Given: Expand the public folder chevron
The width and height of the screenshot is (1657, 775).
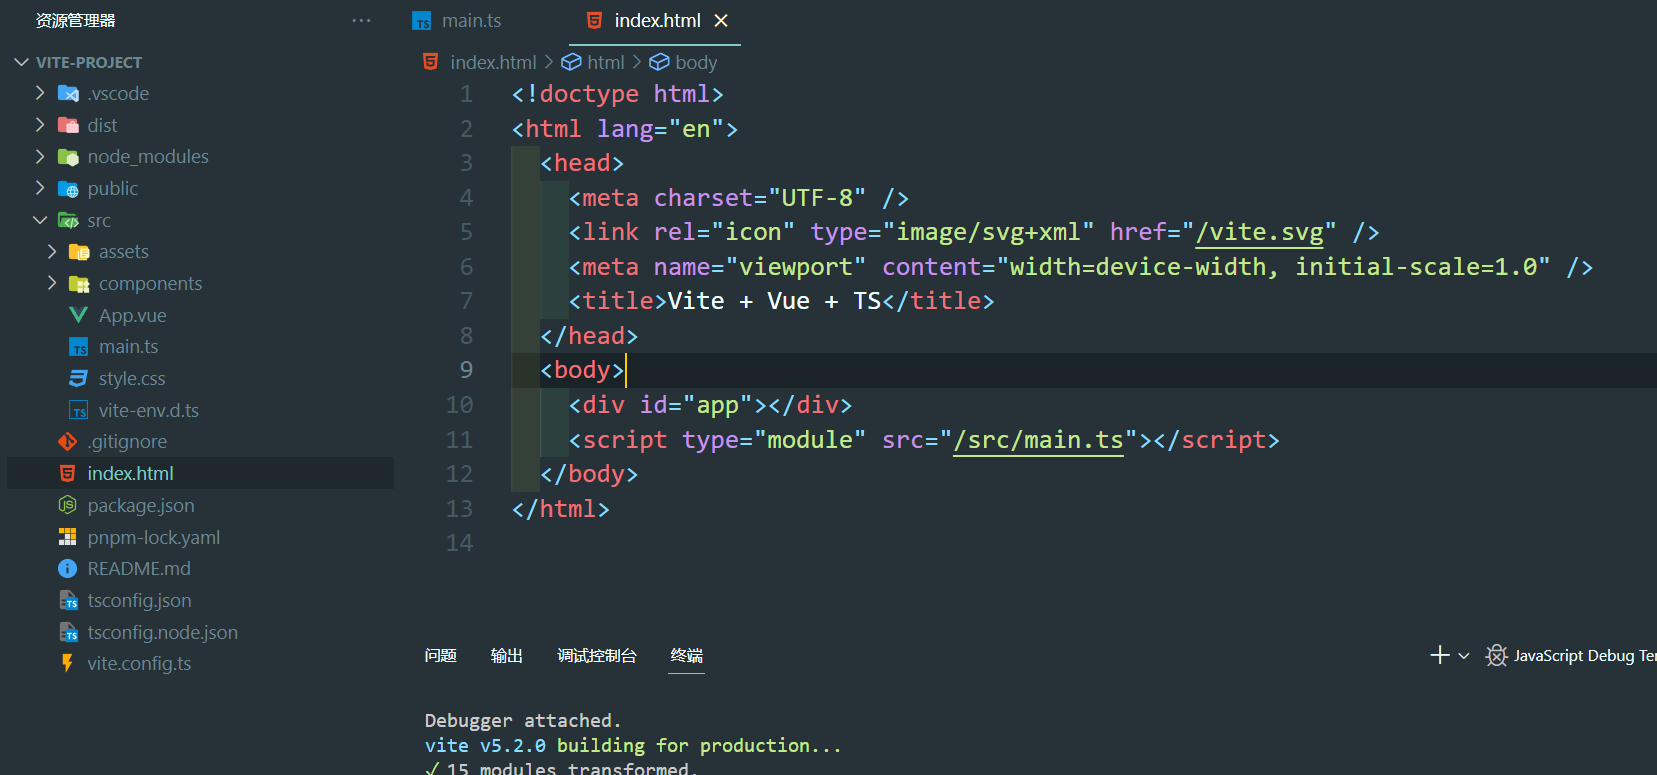Looking at the screenshot, I should (40, 188).
